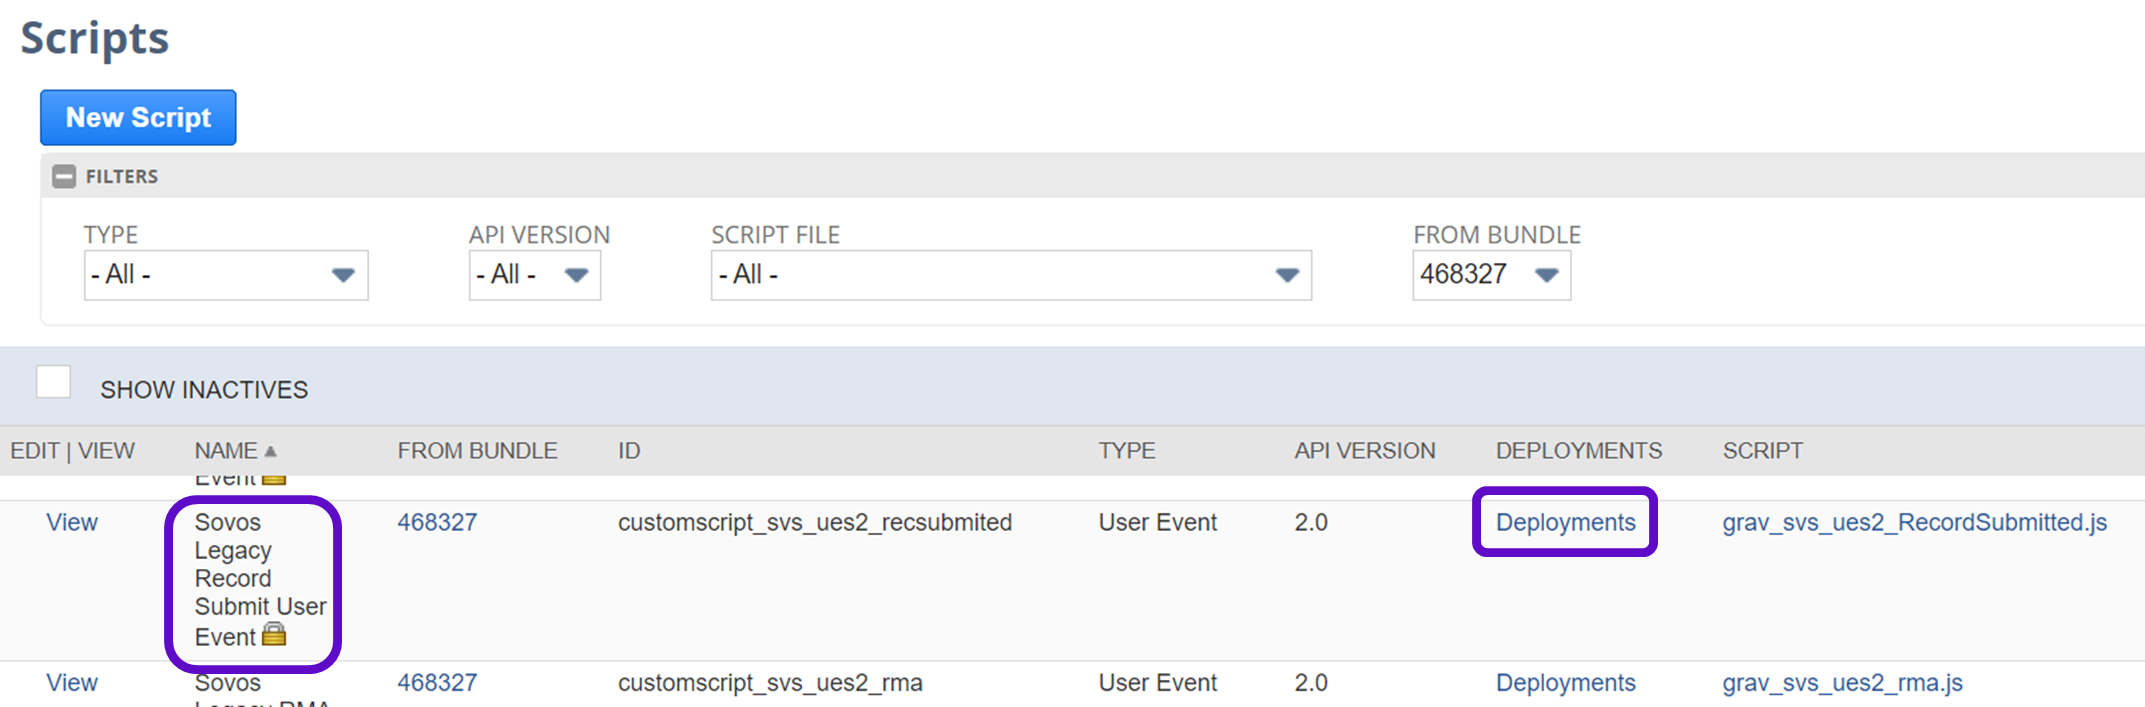2145x707 pixels.
Task: Select customscript_svs_ues2_recsubmited ID text
Action: click(x=815, y=523)
